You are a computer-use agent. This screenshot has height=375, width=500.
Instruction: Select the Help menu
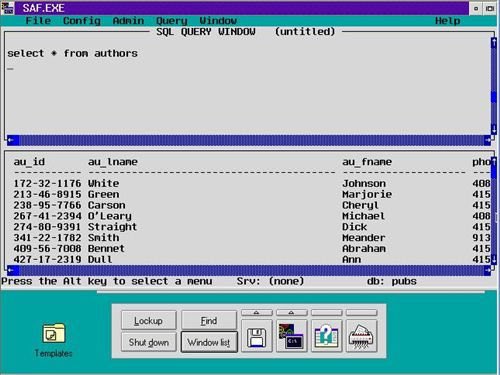click(x=448, y=21)
